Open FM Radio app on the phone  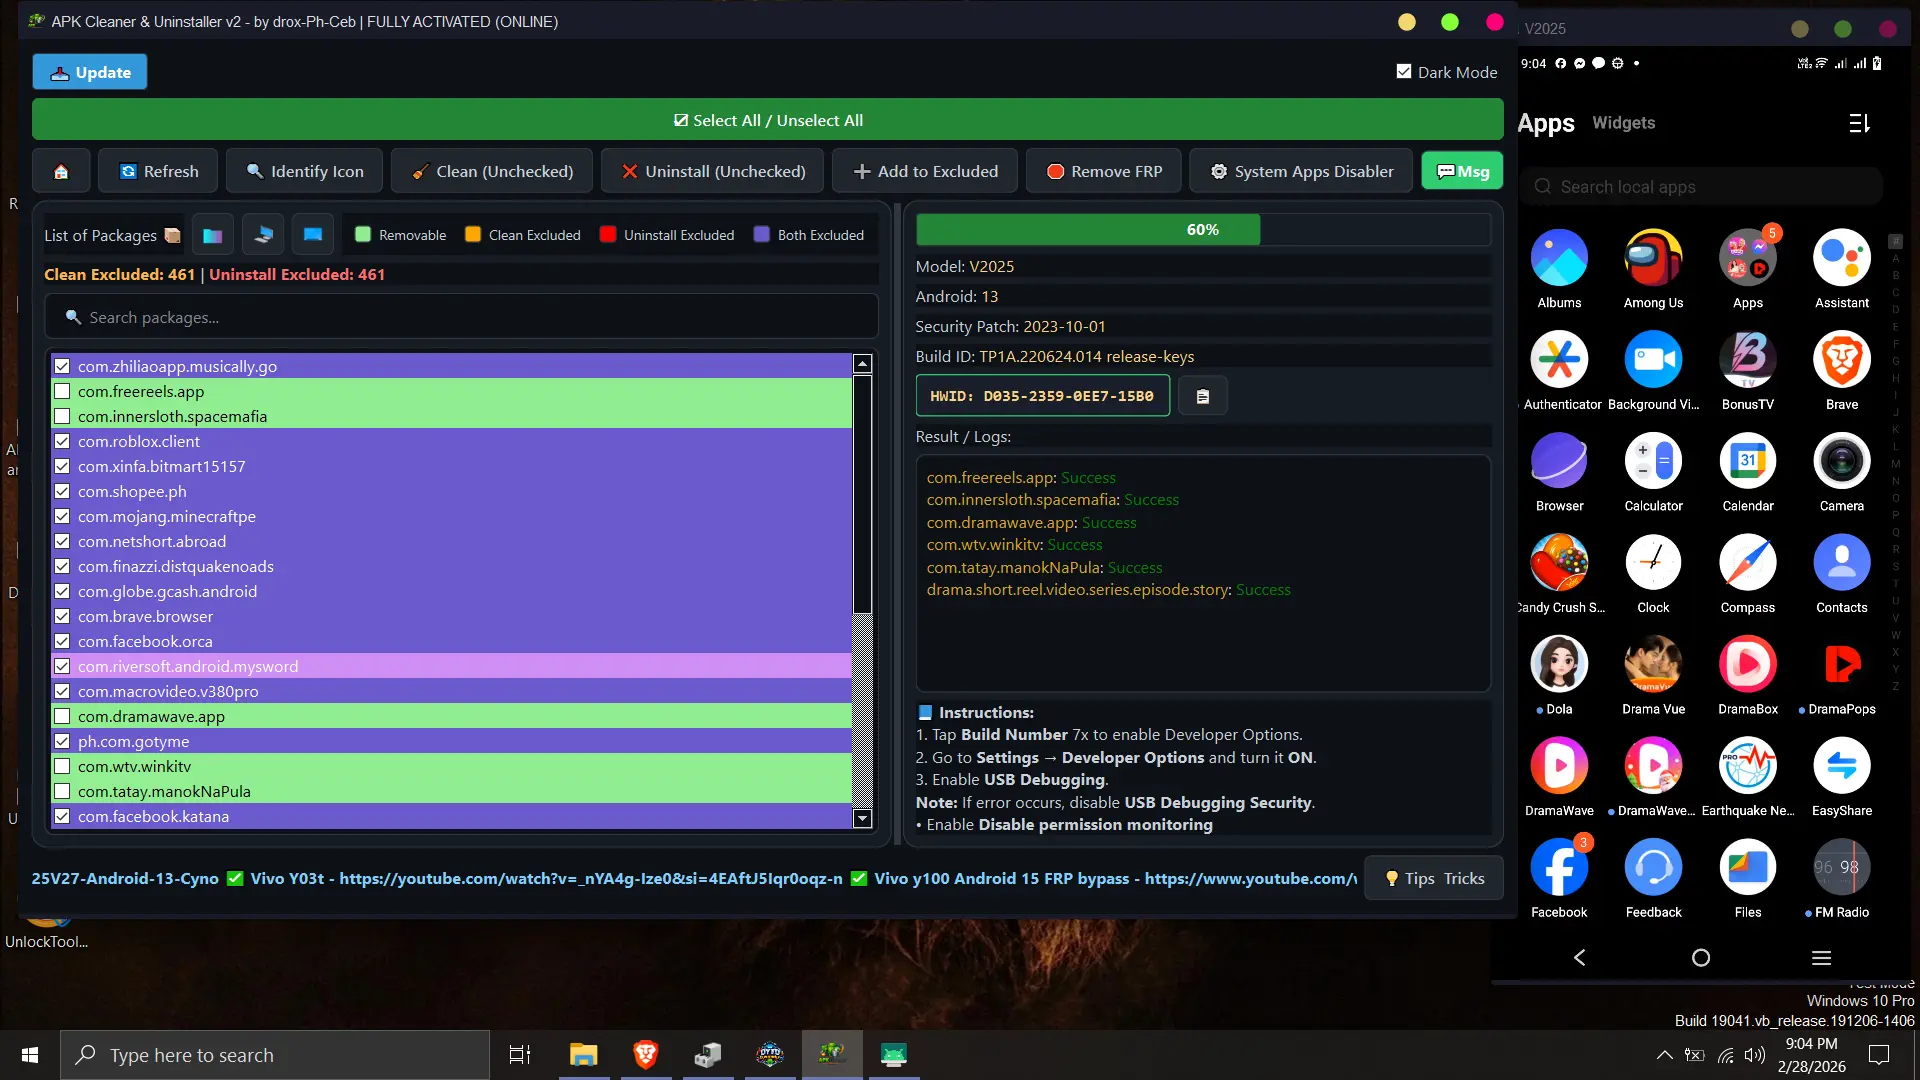click(1841, 867)
